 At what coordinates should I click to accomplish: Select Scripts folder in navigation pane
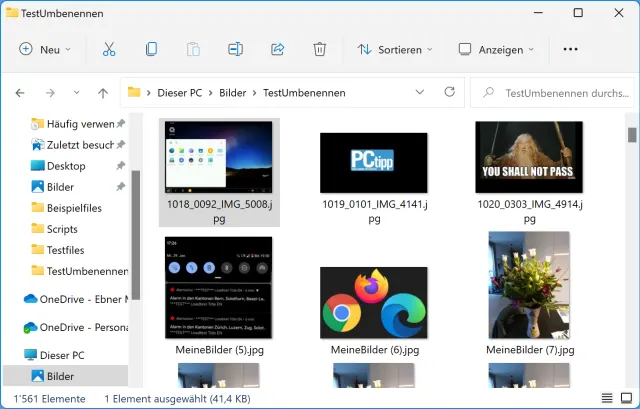[62, 229]
